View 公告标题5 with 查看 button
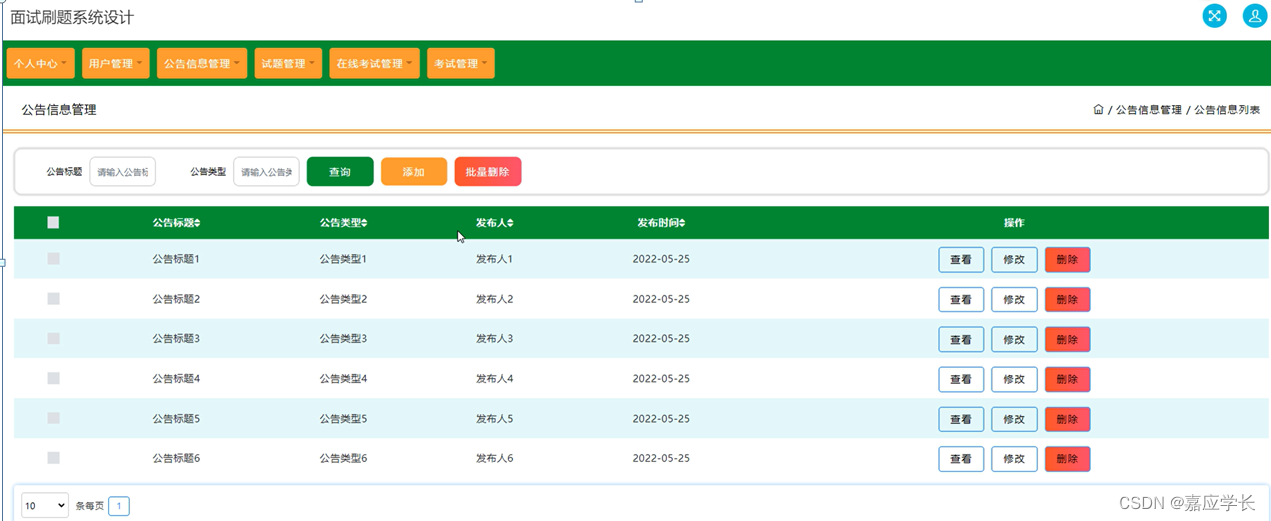1271x521 pixels. tap(961, 419)
